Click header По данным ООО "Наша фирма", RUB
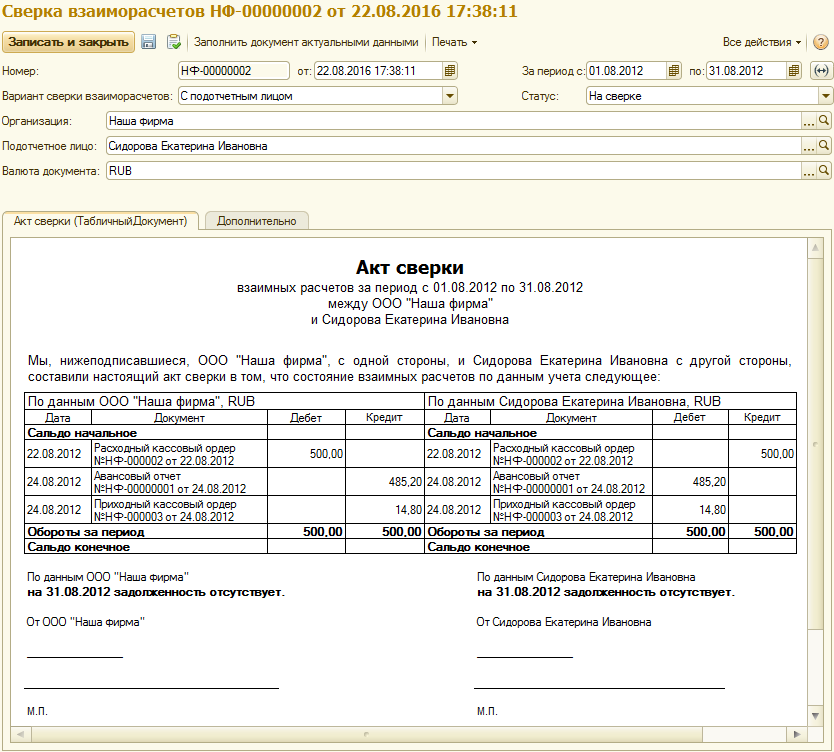Screen dimensions: 834x752 [x=141, y=402]
